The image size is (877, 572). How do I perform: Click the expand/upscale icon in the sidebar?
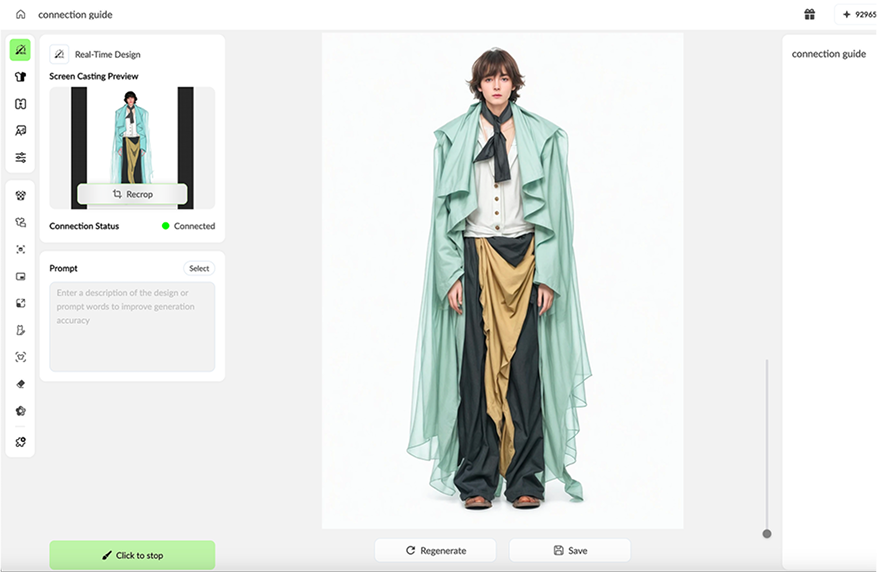(20, 303)
